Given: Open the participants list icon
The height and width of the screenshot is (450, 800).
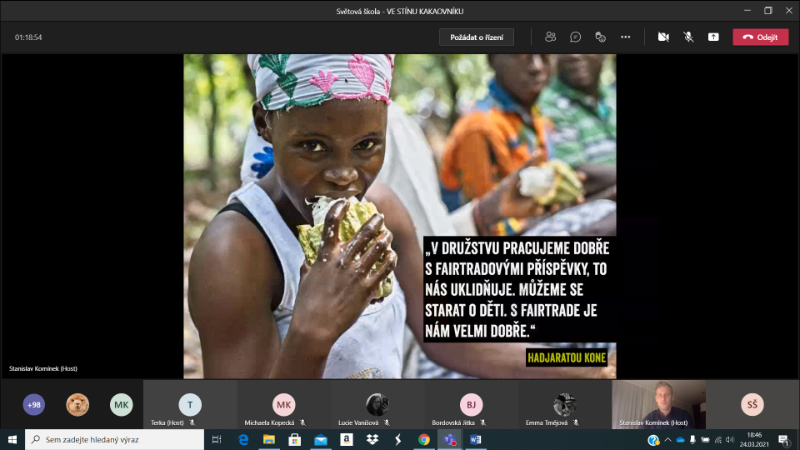Looking at the screenshot, I should 550,37.
